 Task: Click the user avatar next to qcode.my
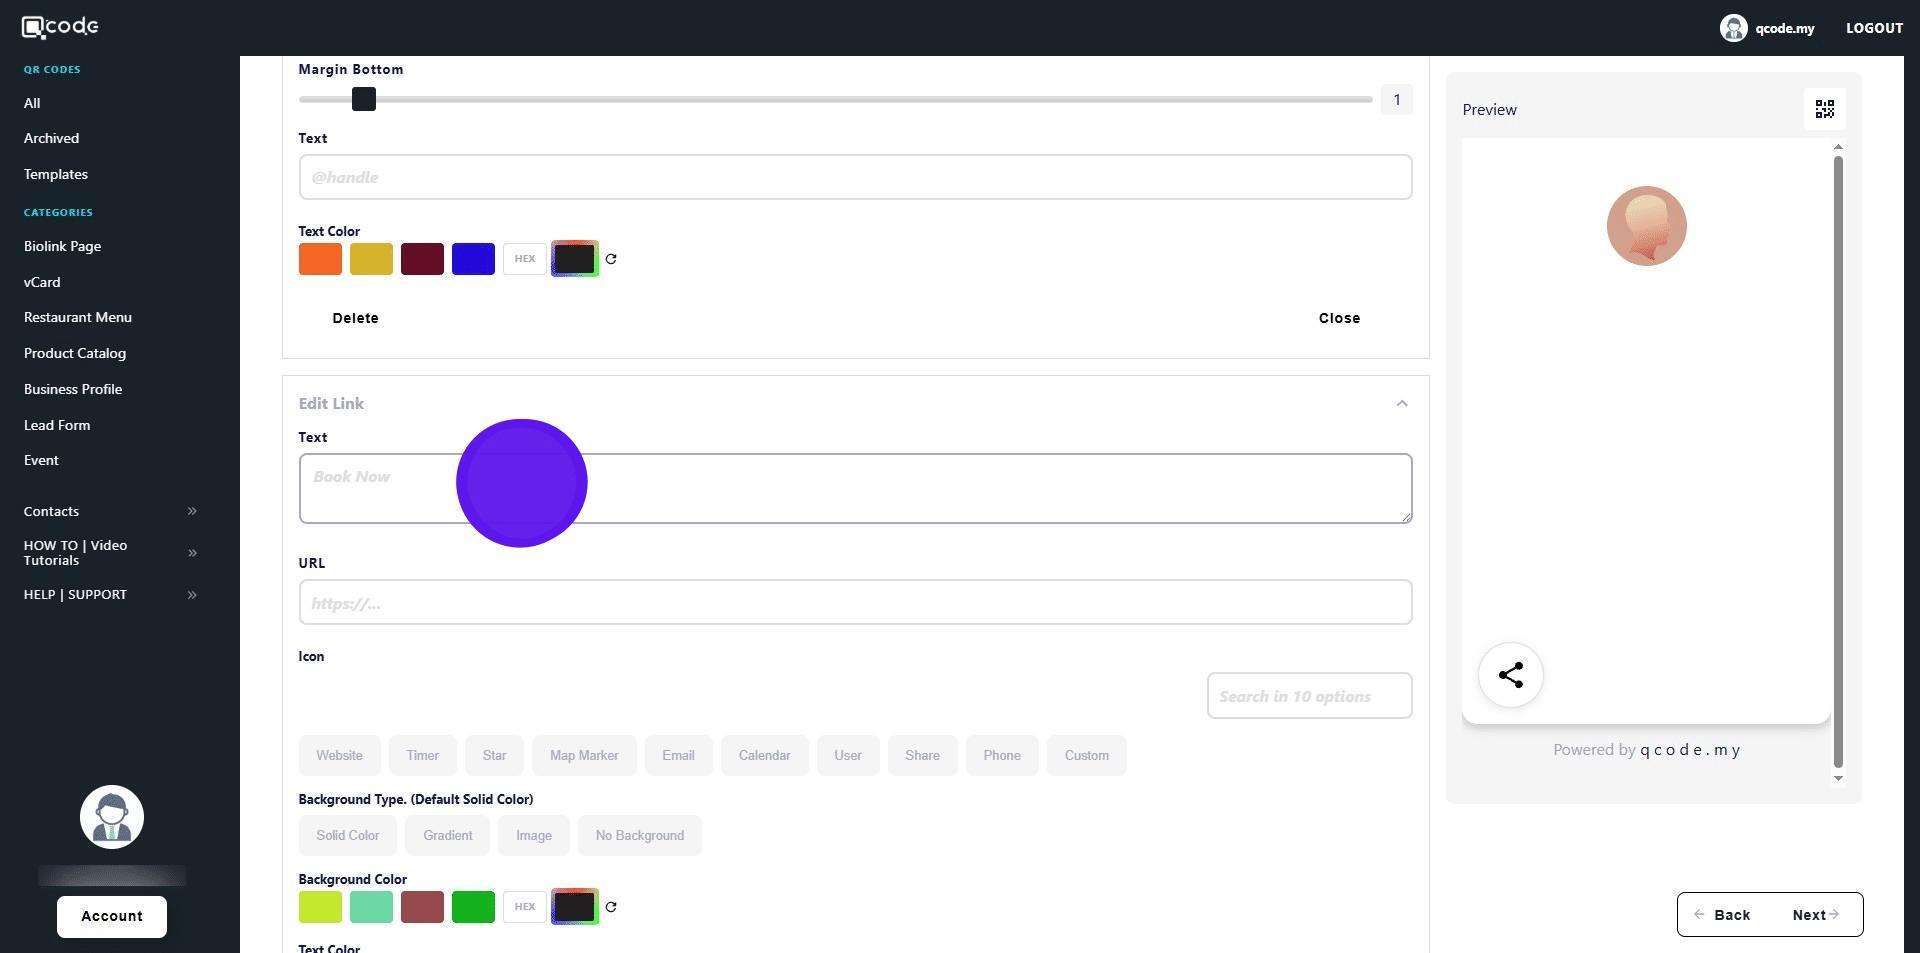pyautogui.click(x=1732, y=28)
